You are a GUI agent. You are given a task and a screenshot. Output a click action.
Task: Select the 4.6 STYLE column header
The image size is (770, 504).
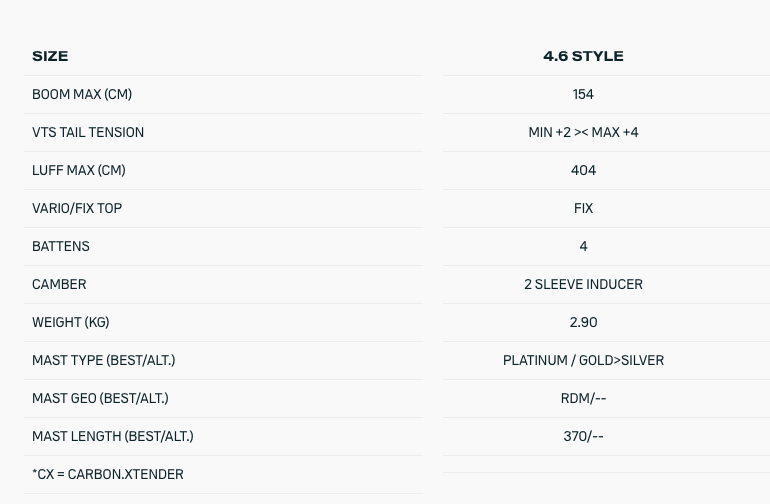click(583, 56)
